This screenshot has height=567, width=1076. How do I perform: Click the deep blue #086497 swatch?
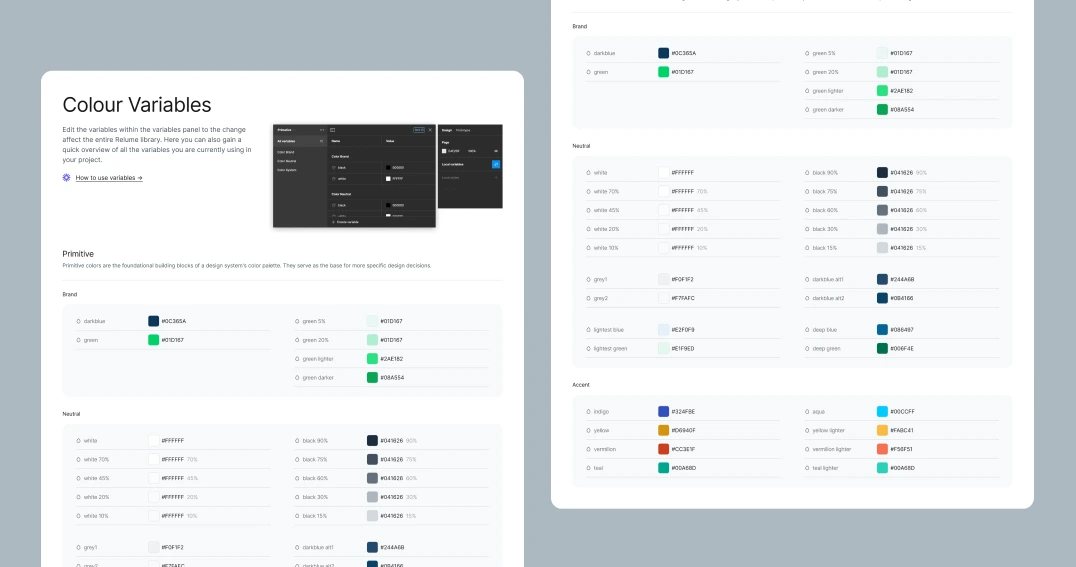[x=882, y=329]
